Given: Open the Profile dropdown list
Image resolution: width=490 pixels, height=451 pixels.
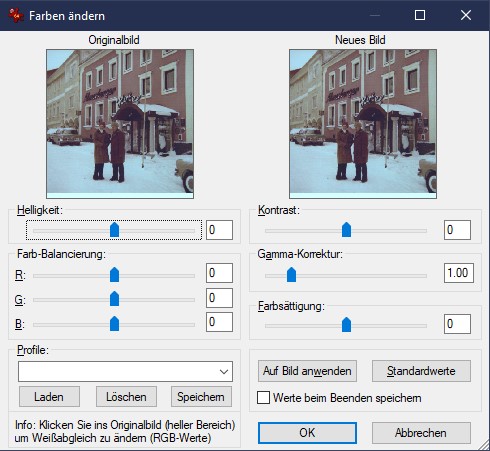Looking at the screenshot, I should pos(125,371).
